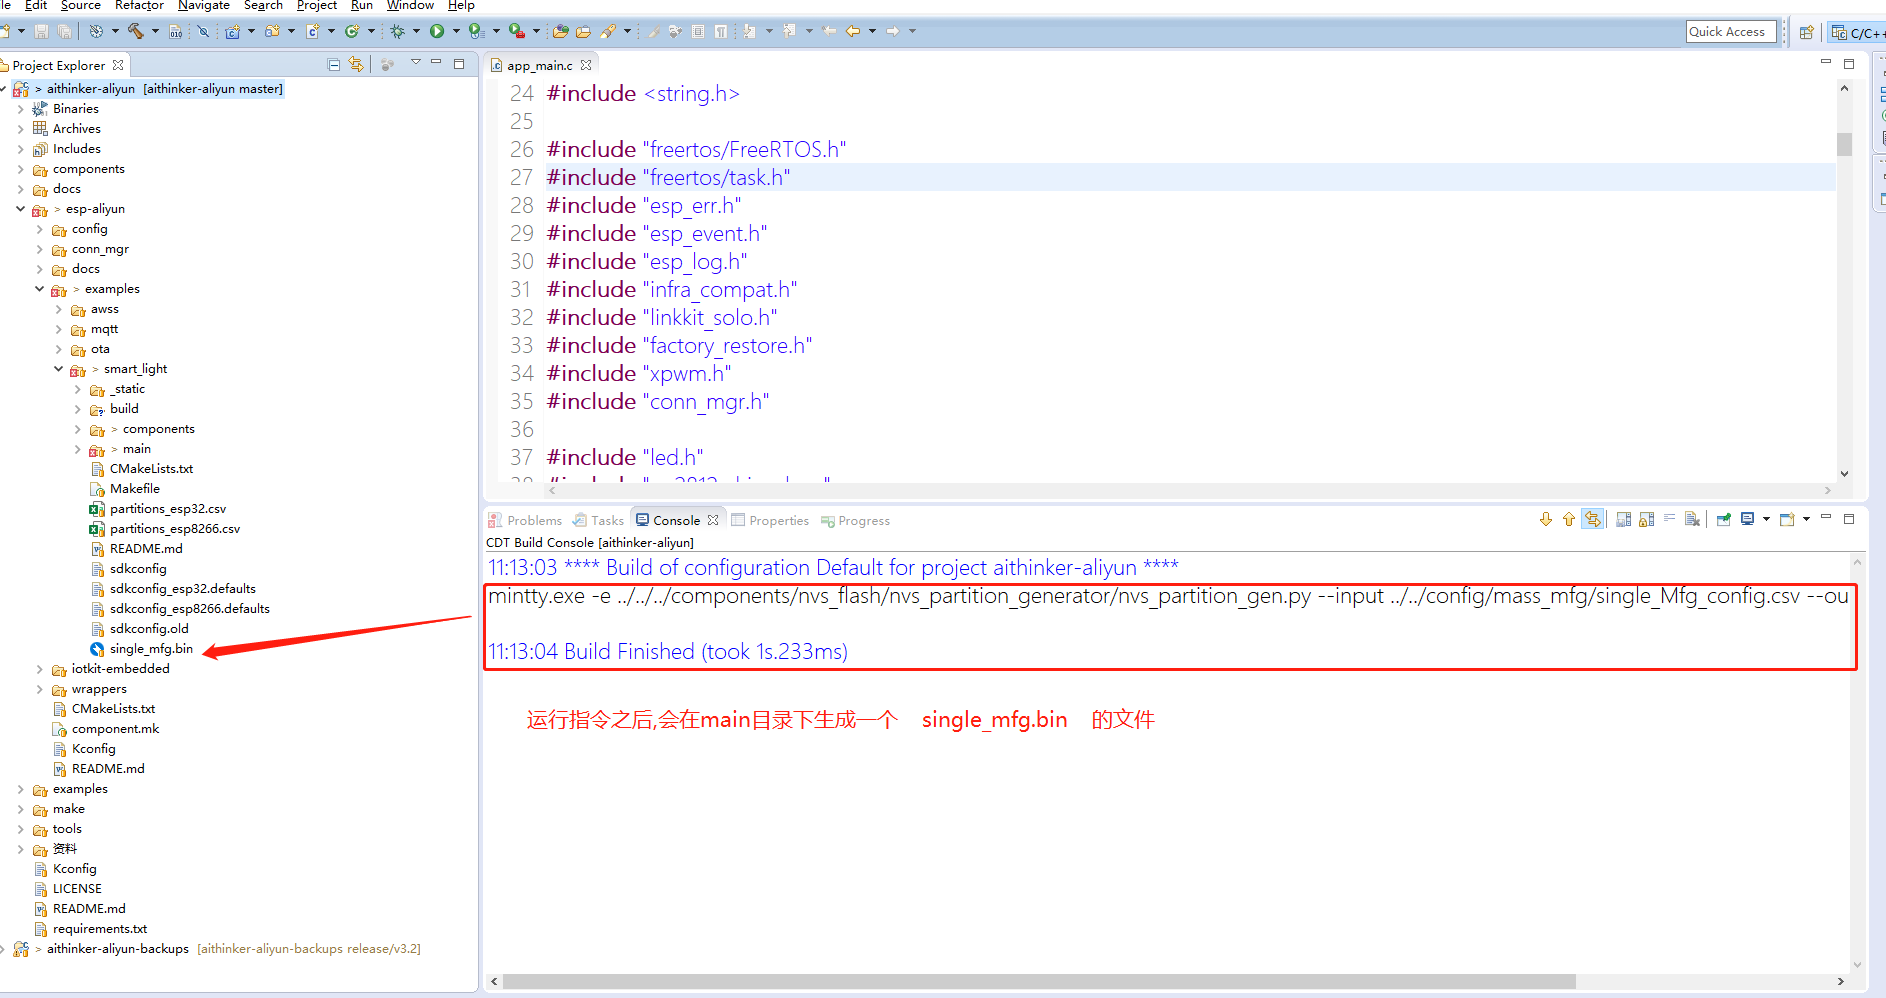Expand the iotkit-embedded folder
This screenshot has width=1886, height=998.
(x=39, y=669)
